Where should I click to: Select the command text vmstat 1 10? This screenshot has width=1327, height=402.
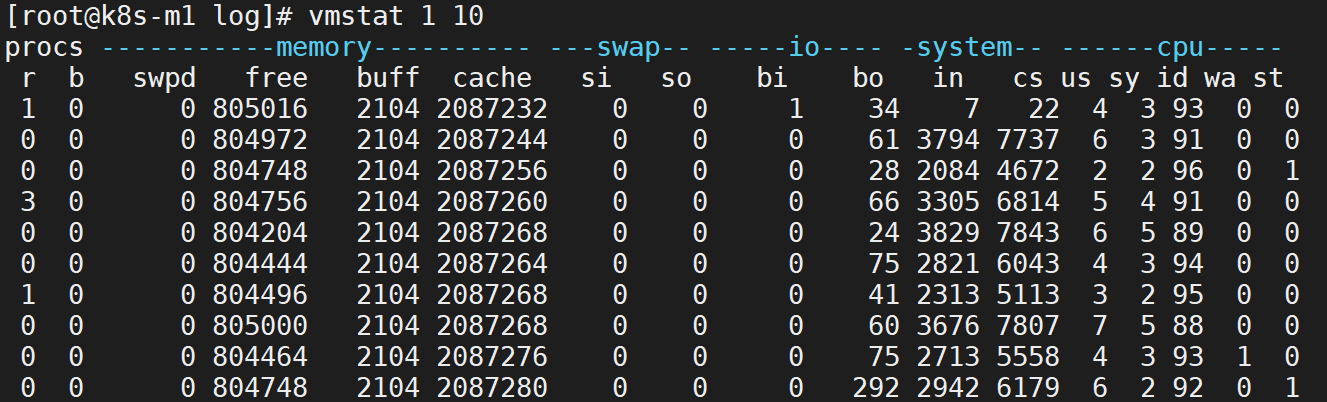(x=397, y=17)
